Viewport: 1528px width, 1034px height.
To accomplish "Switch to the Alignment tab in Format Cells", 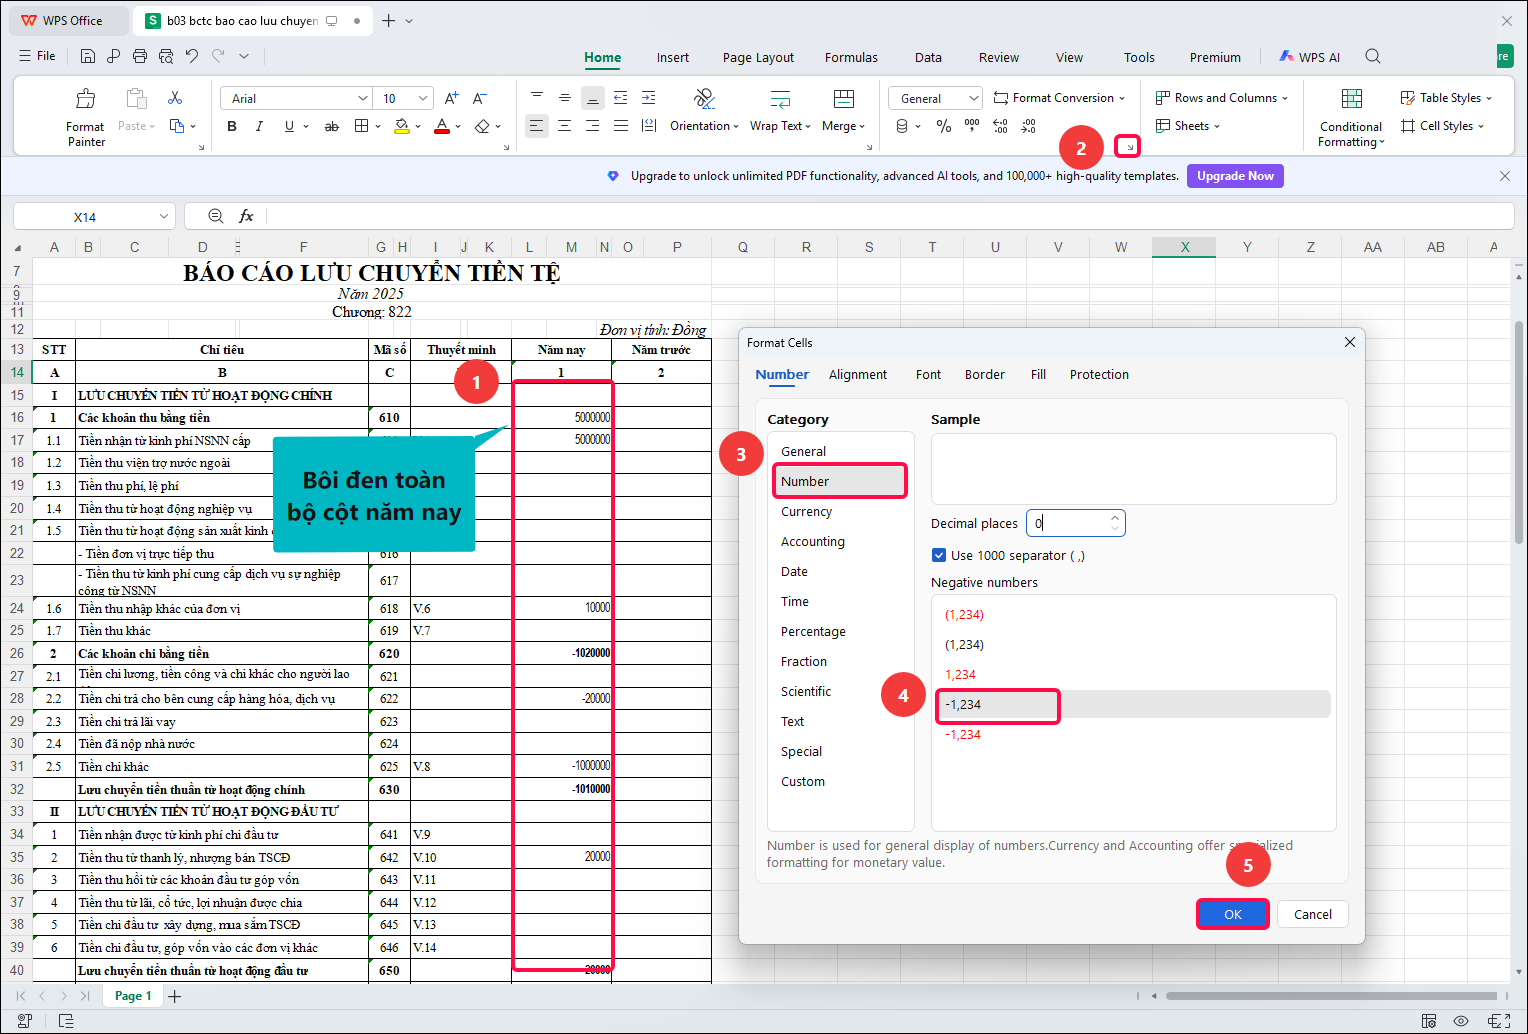I will point(858,374).
